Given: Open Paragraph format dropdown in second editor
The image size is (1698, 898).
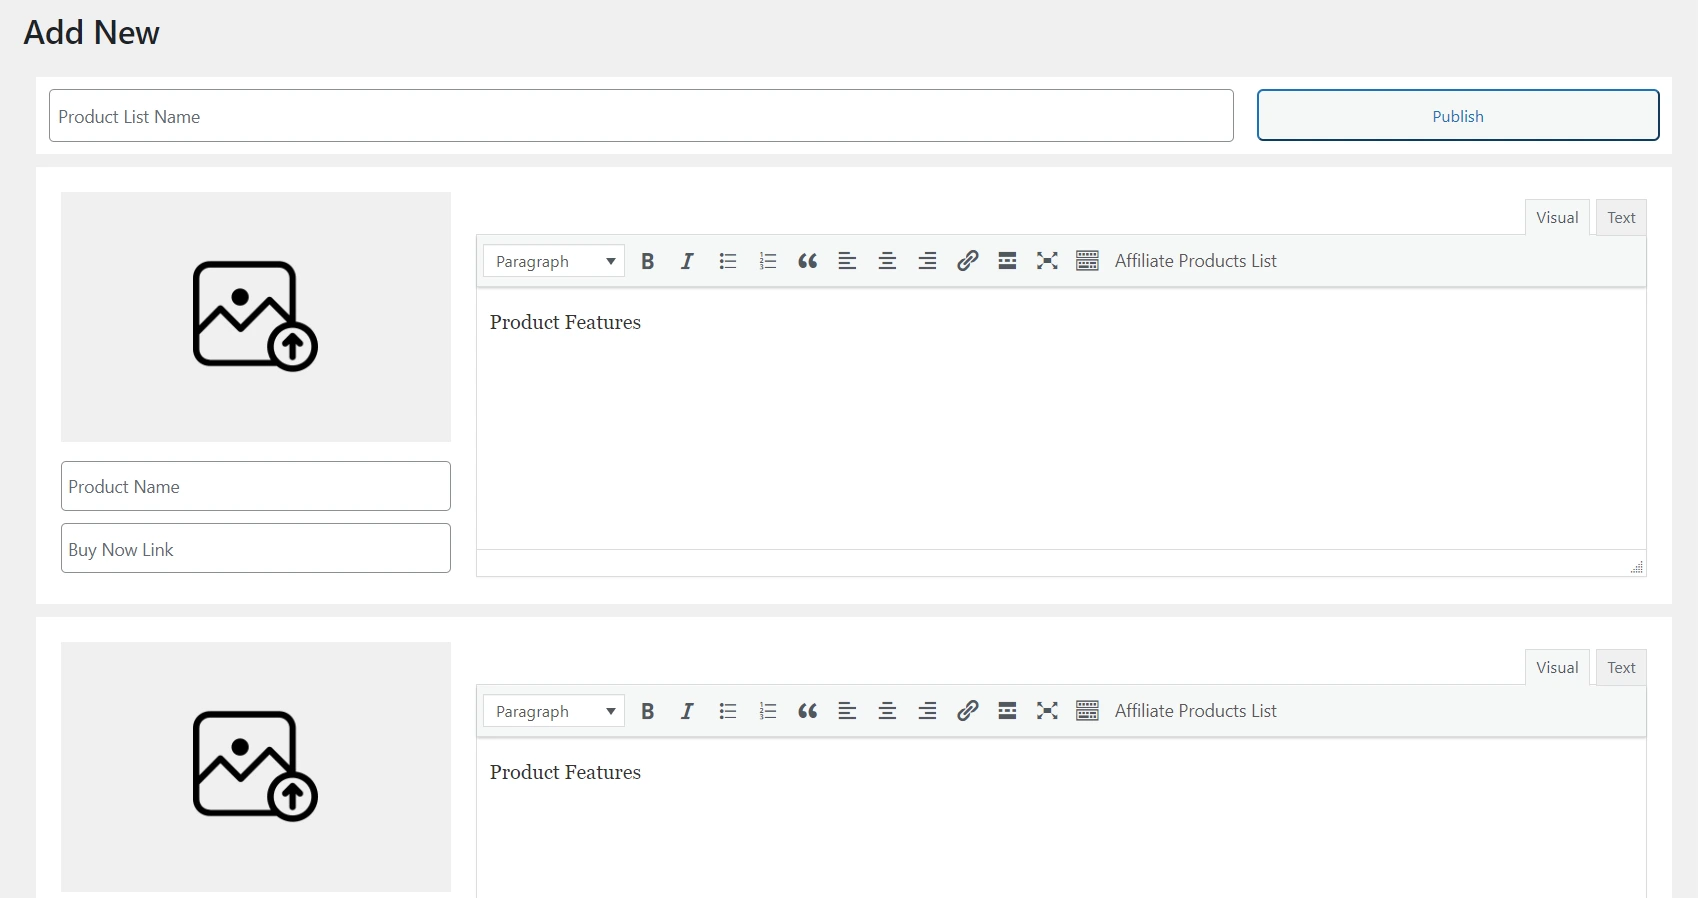Looking at the screenshot, I should coord(554,711).
